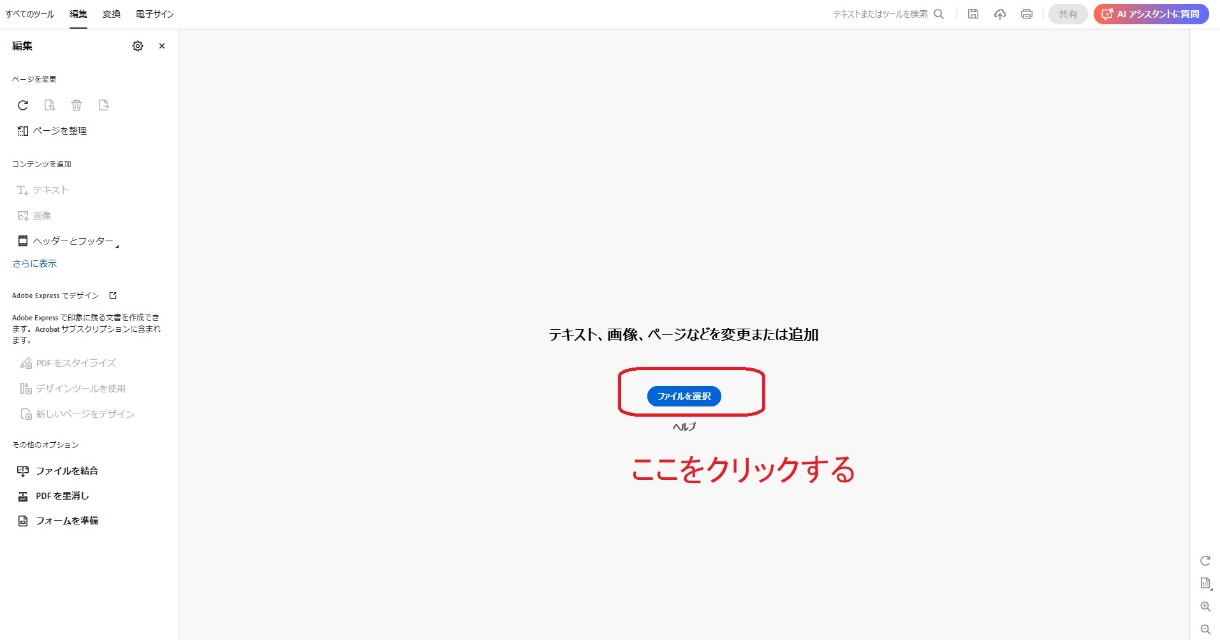The image size is (1220, 640).
Task: Expand さらに表示 to show more options
Action: click(x=33, y=263)
